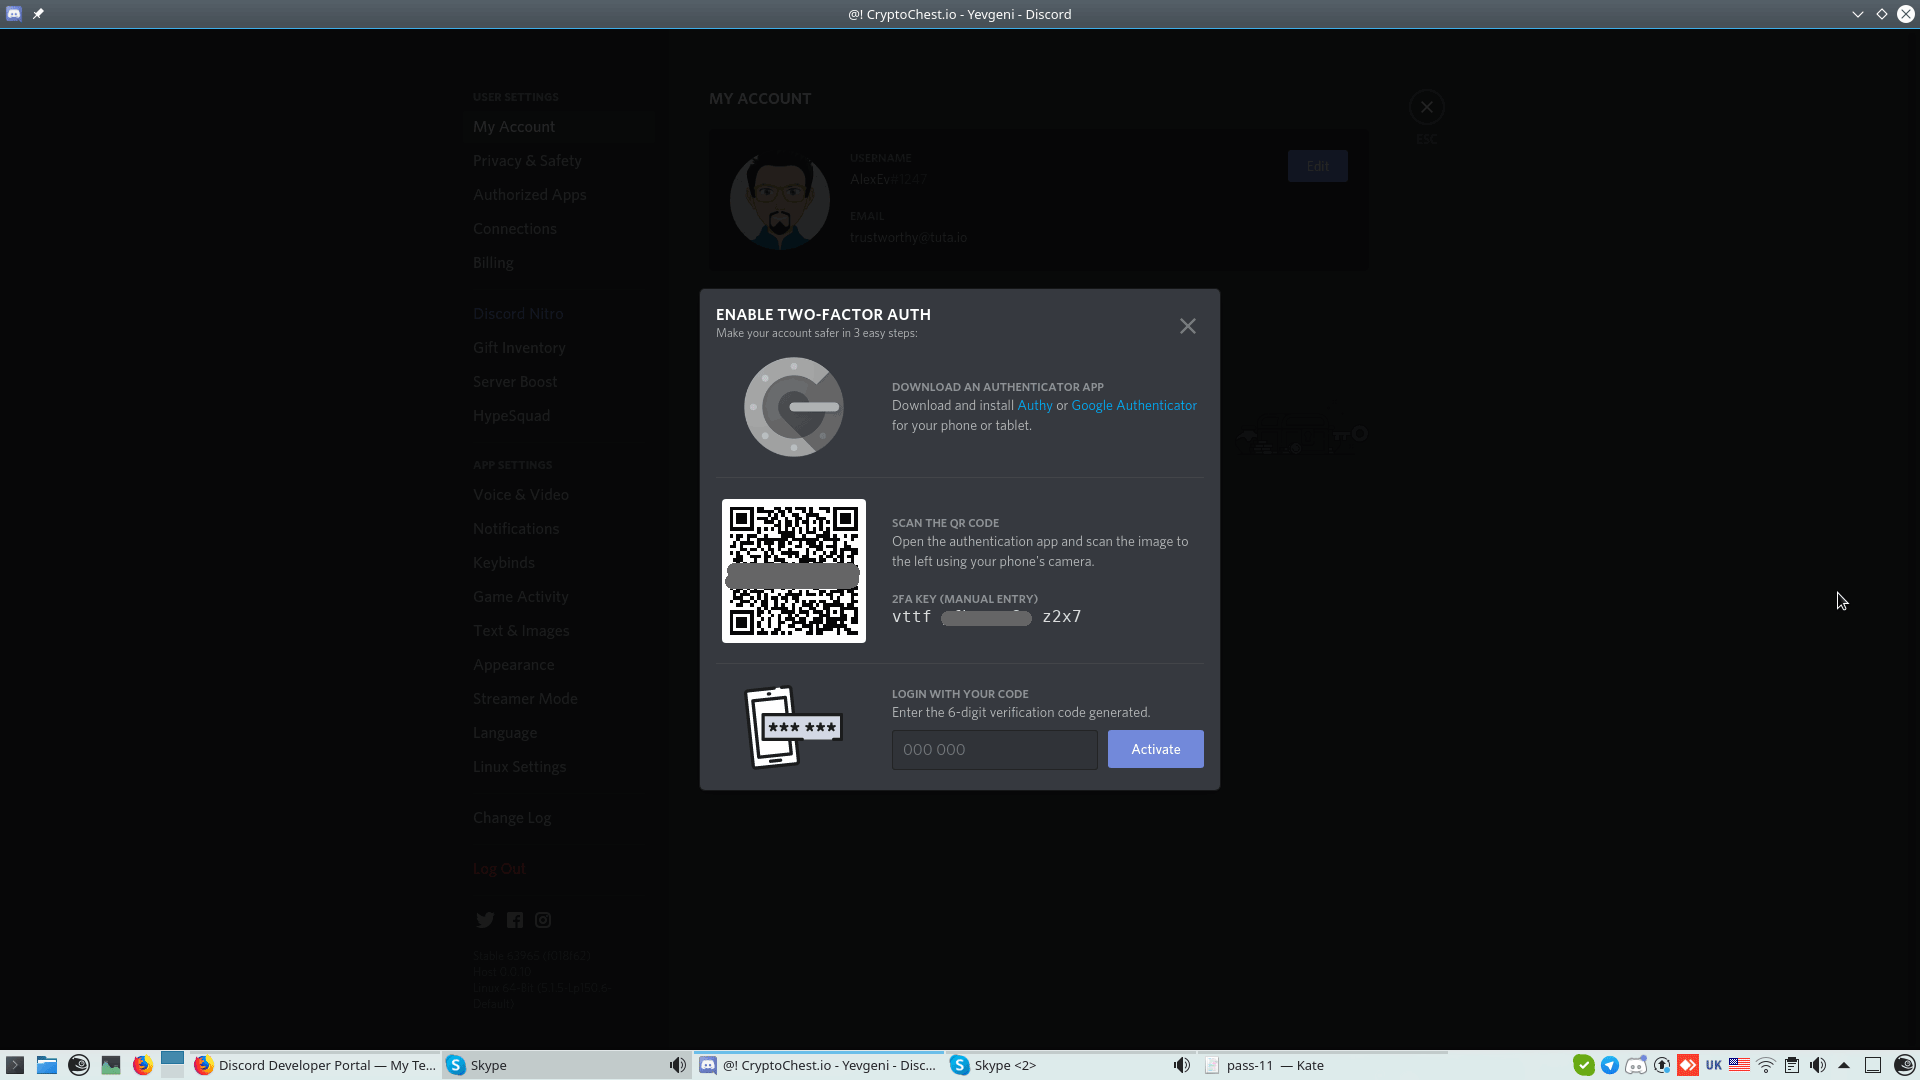The height and width of the screenshot is (1080, 1920).
Task: Close the two-factor auth dialog
Action: tap(1187, 326)
